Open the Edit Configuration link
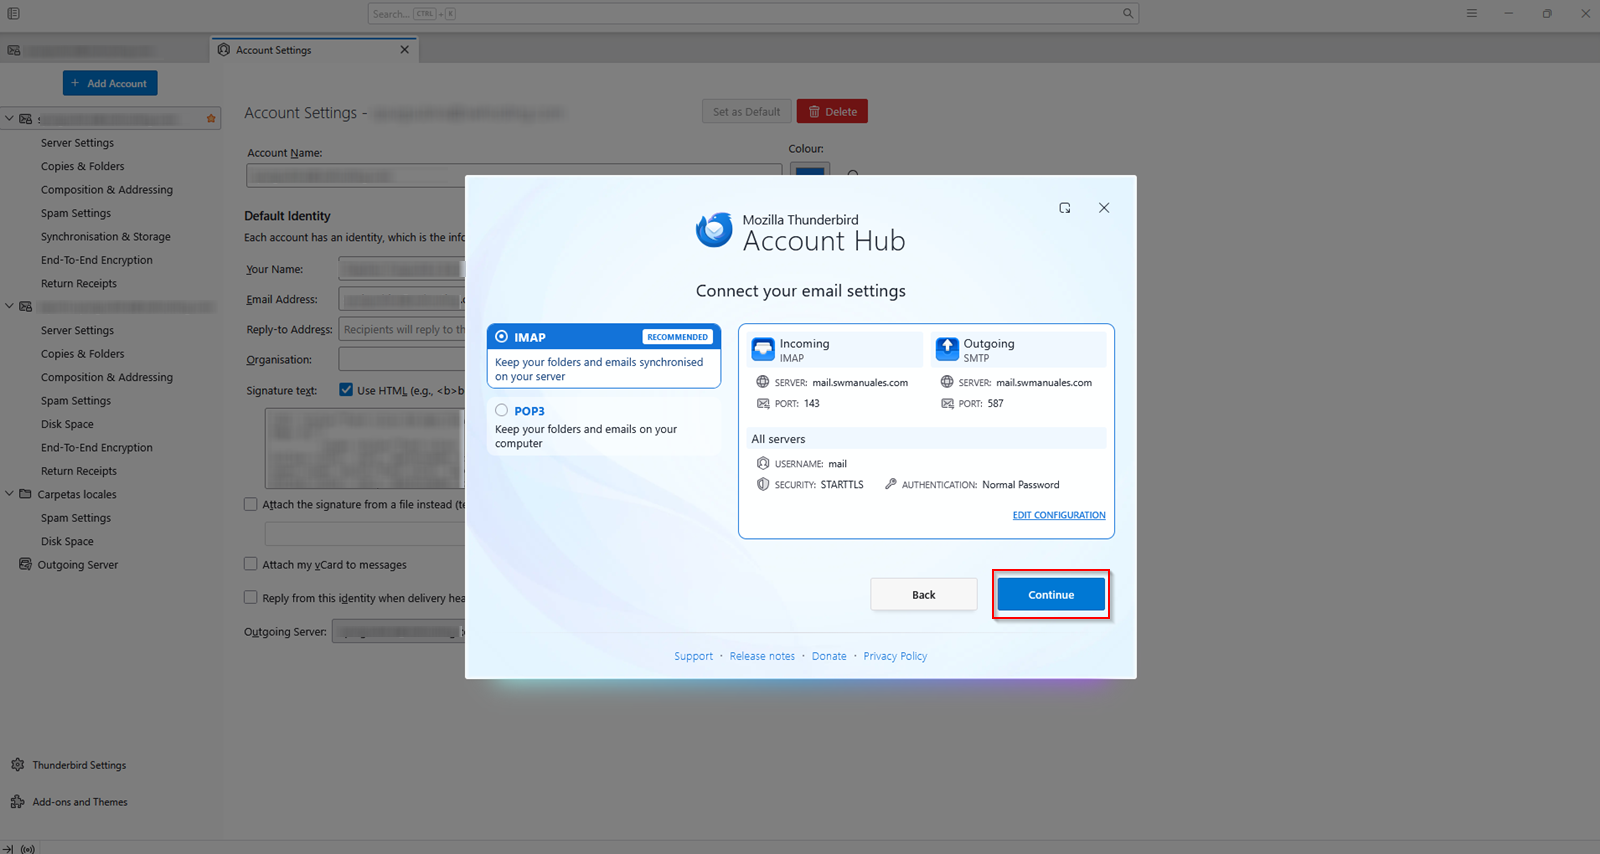The image size is (1600, 854). [x=1059, y=515]
